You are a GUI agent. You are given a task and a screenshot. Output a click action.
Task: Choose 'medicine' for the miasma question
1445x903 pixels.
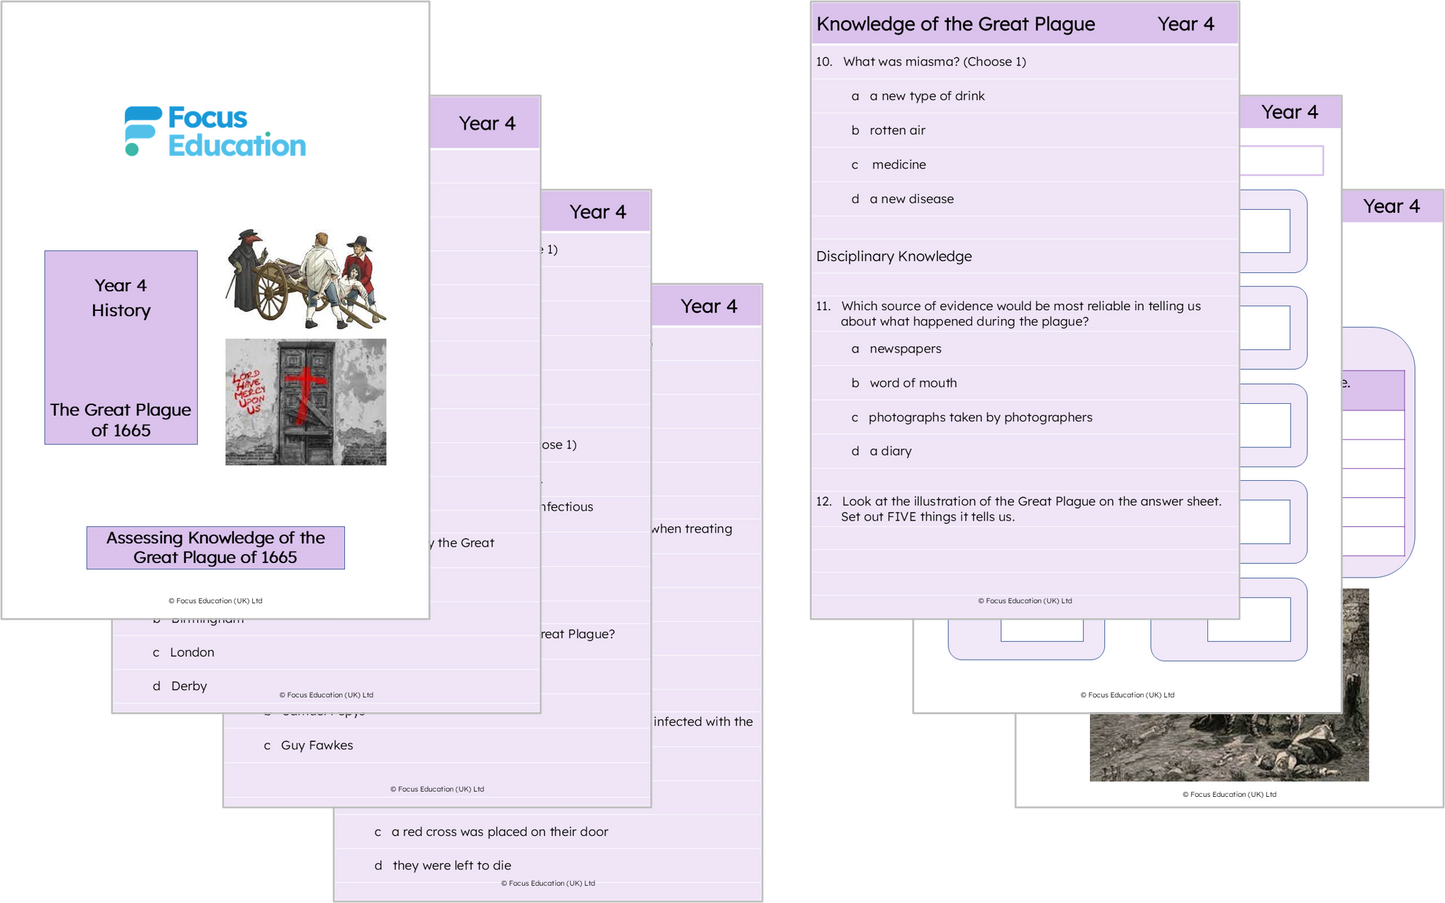[899, 164]
